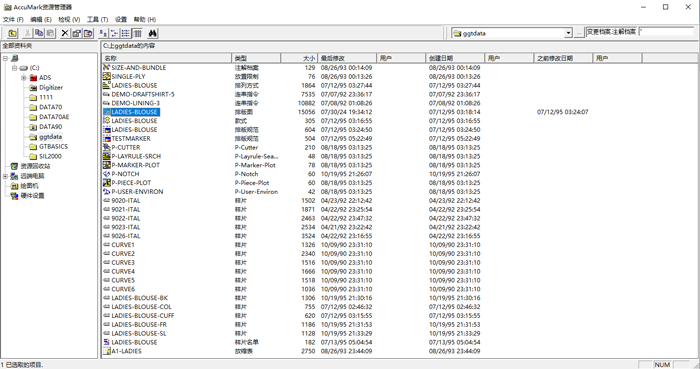The image size is (700, 369).
Task: Sort by the 之前修改日期 column header
Action: pos(563,58)
